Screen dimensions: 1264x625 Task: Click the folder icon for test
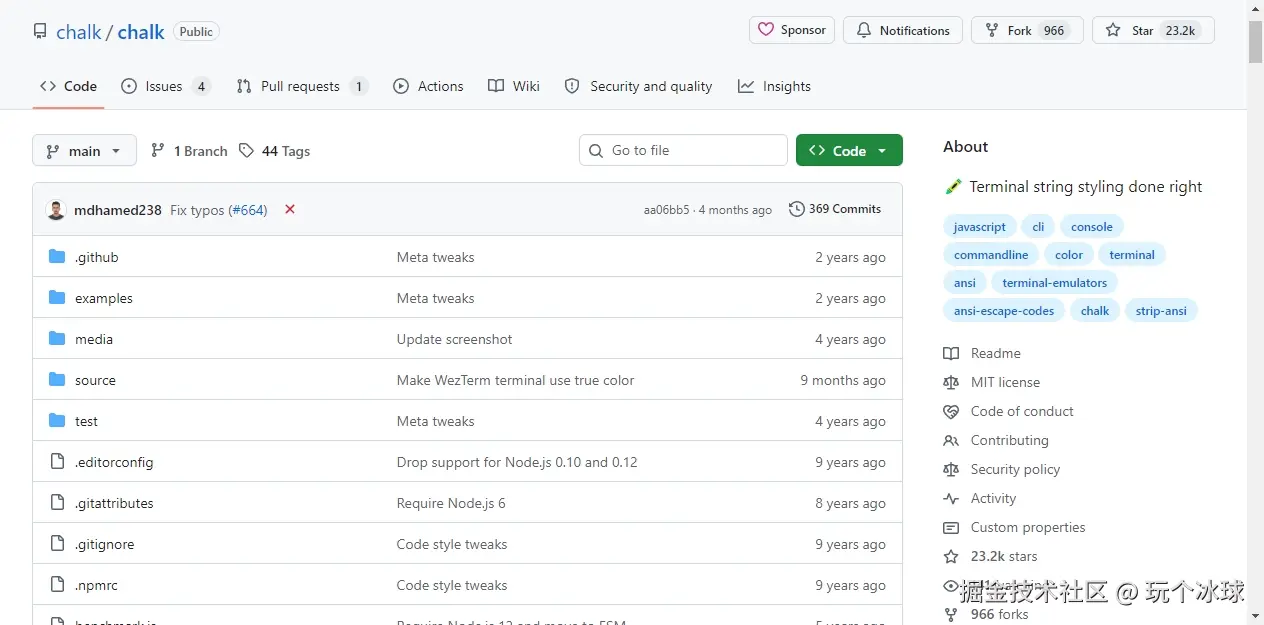tap(57, 421)
